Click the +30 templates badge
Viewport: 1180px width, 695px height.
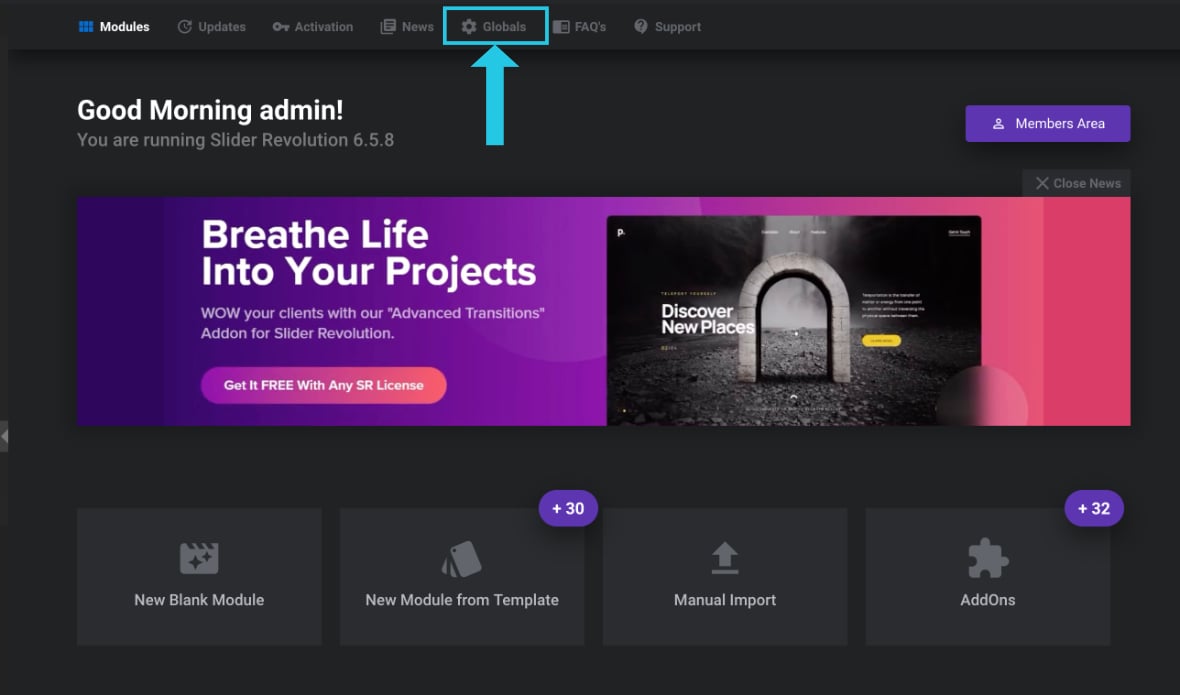coord(568,508)
